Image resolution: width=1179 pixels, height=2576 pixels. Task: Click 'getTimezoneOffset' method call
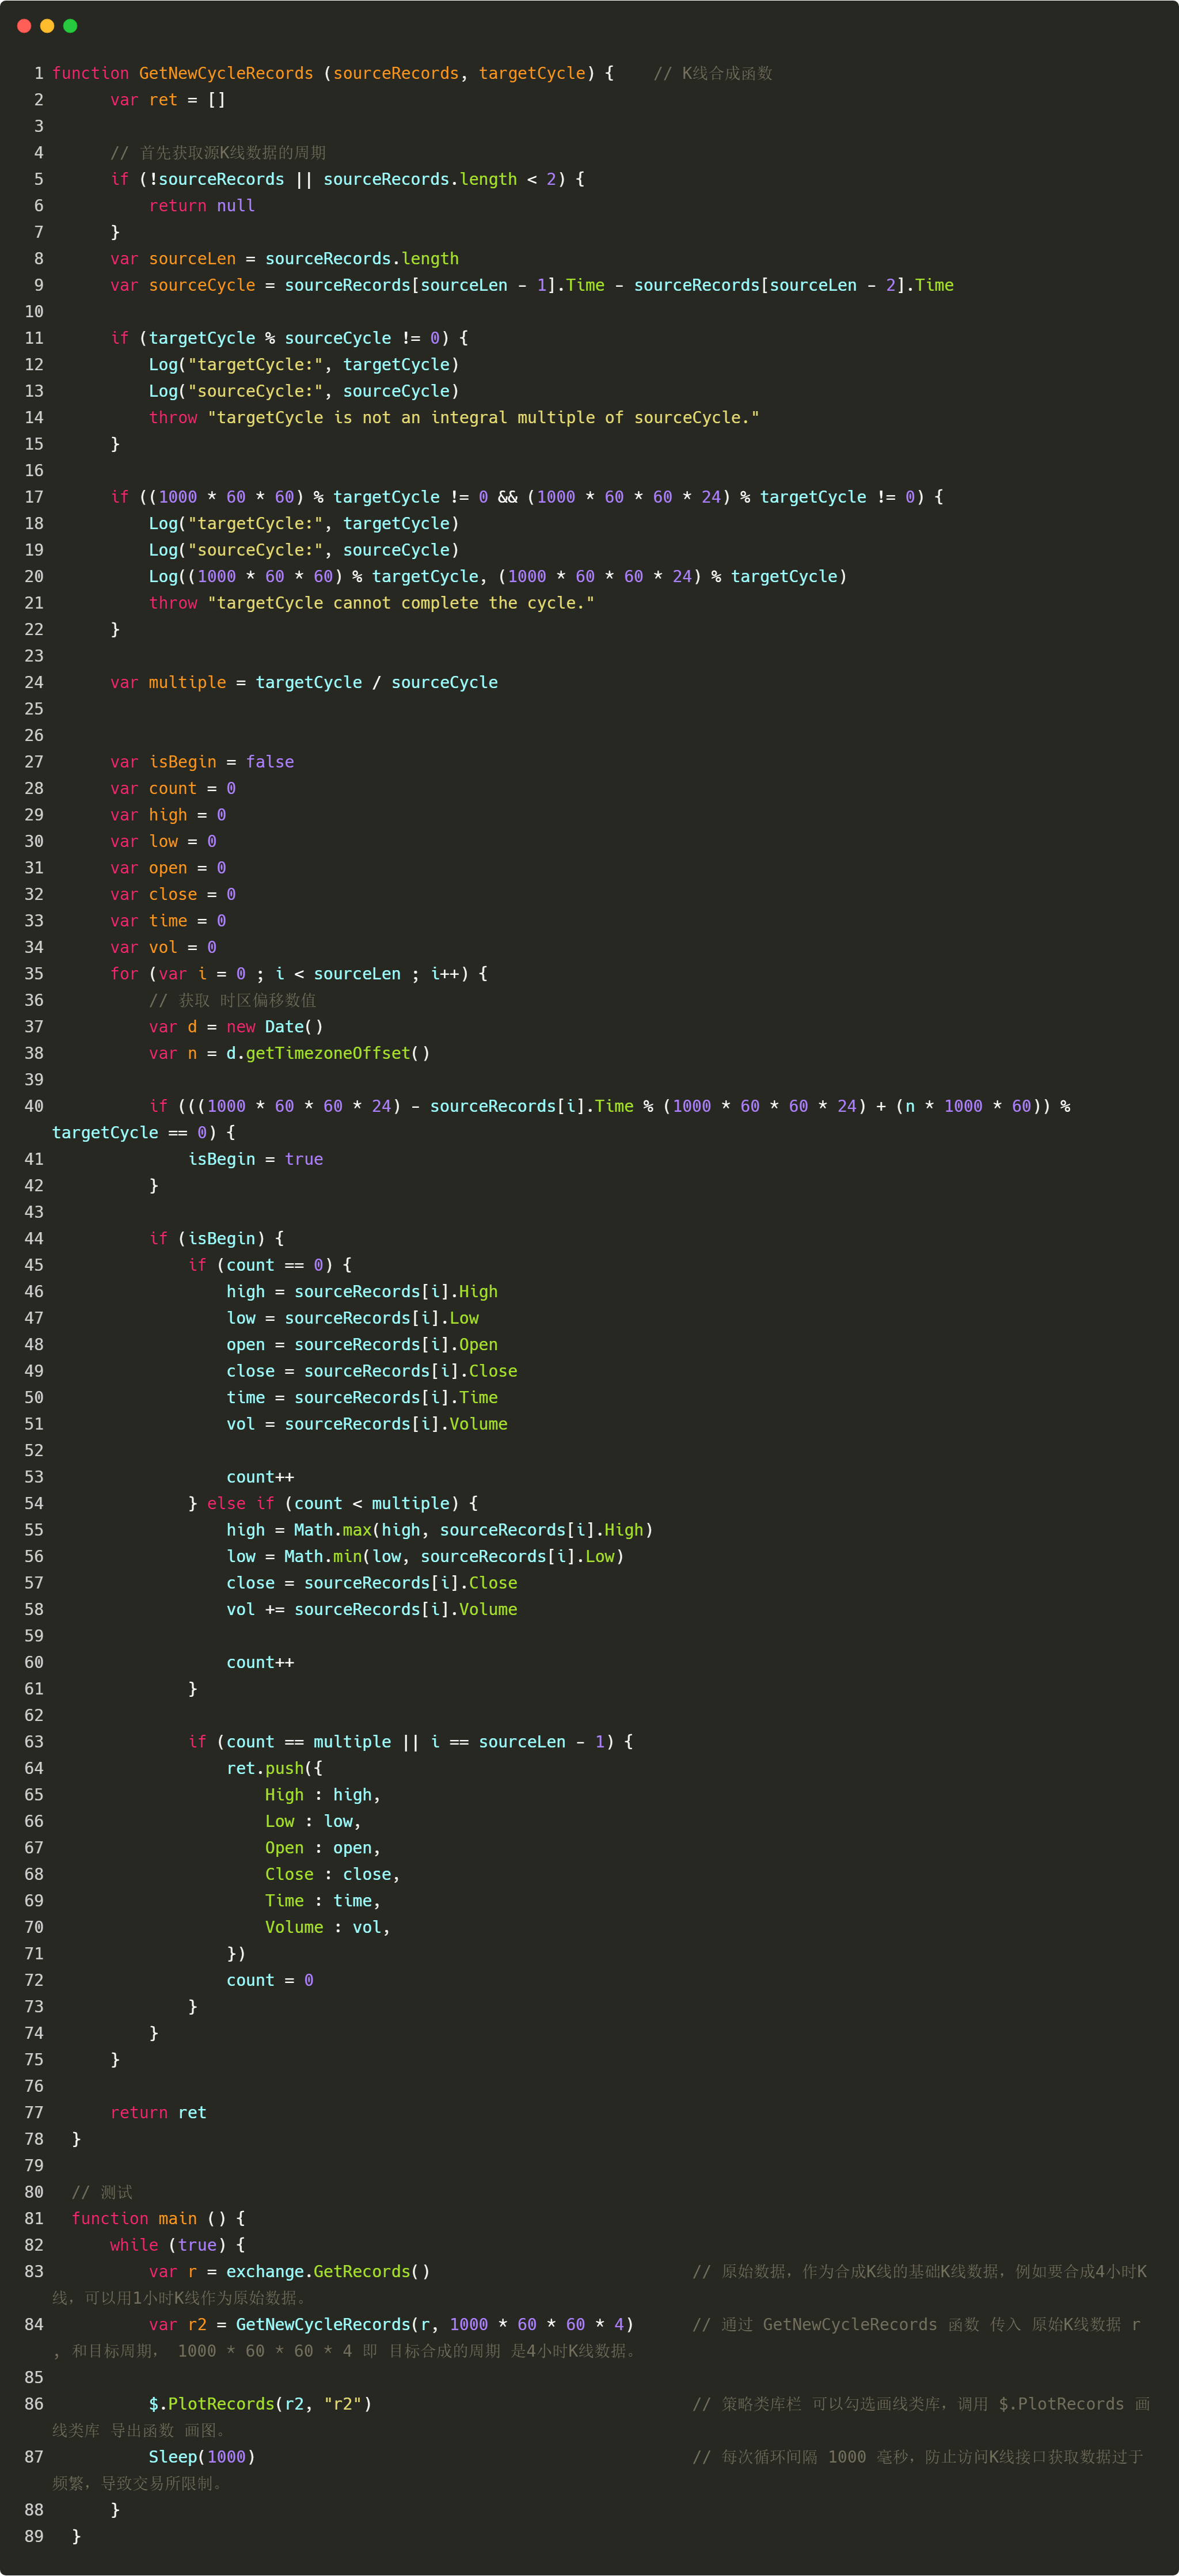coord(327,1053)
